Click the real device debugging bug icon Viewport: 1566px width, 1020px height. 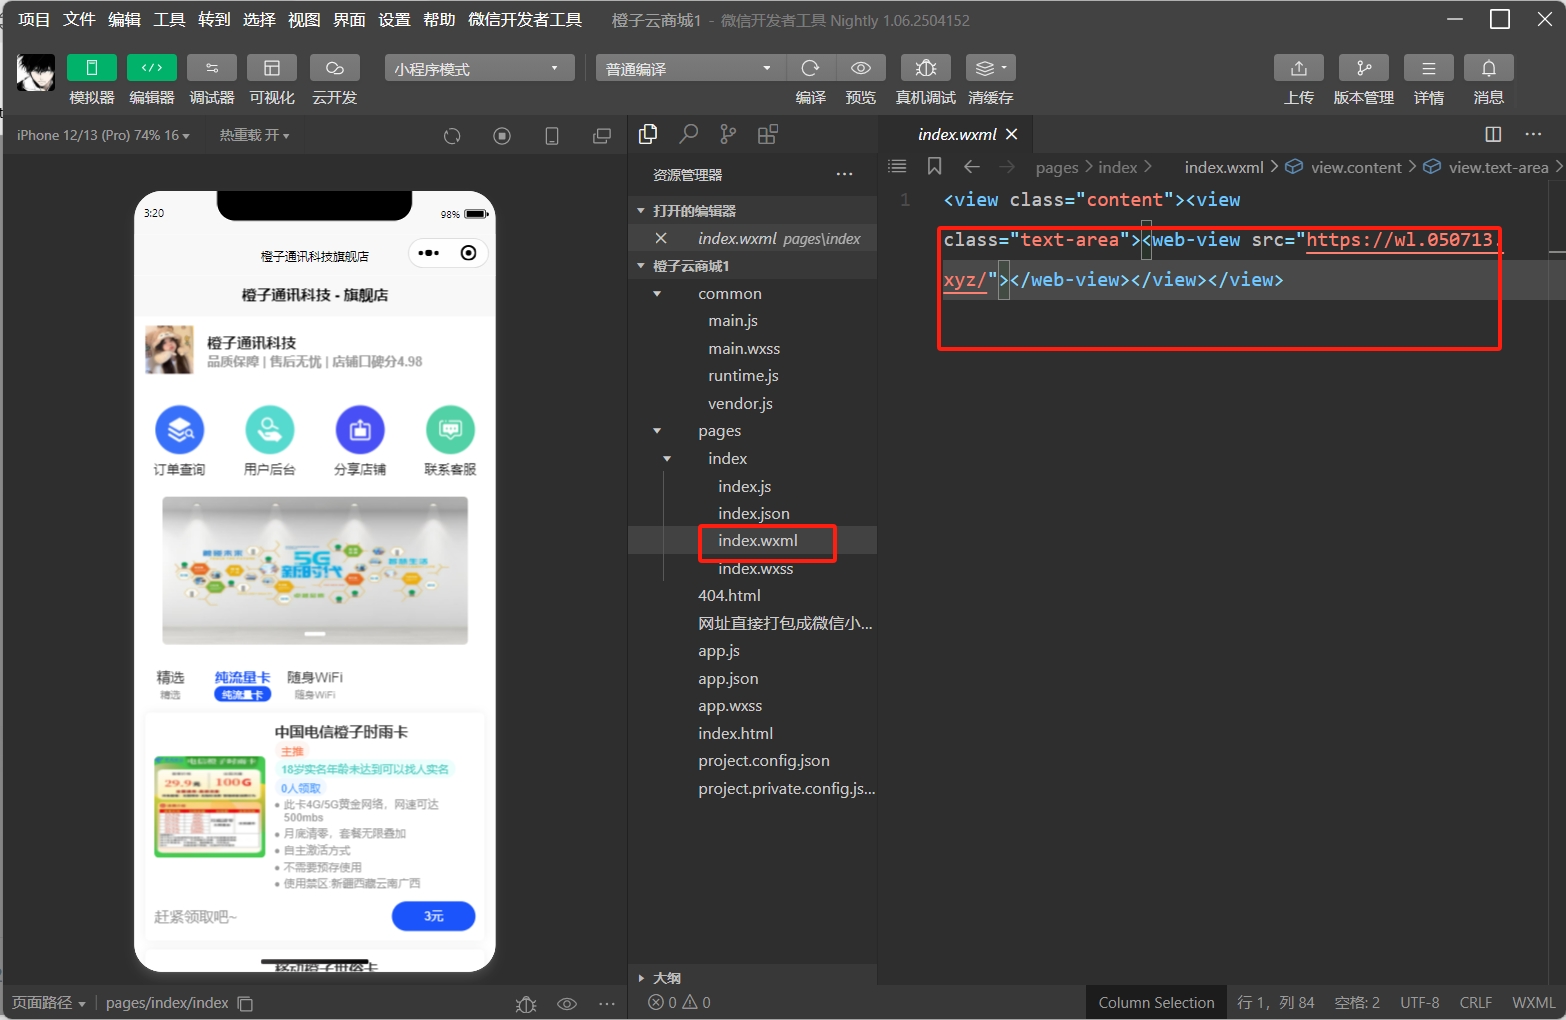tap(926, 68)
